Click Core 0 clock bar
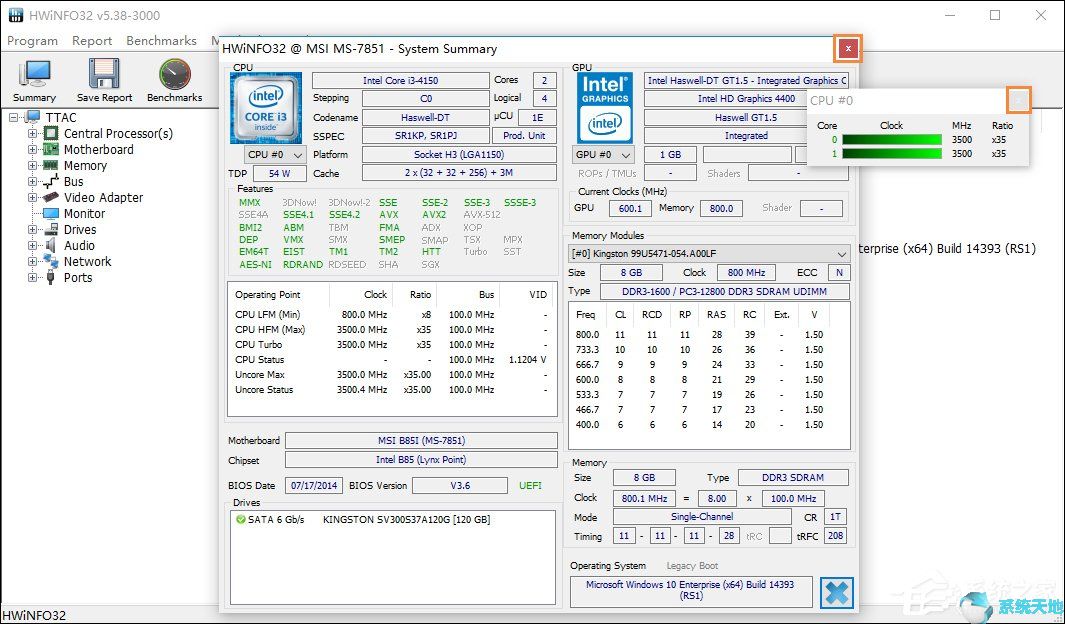Image resolution: width=1065 pixels, height=624 pixels. 892,140
